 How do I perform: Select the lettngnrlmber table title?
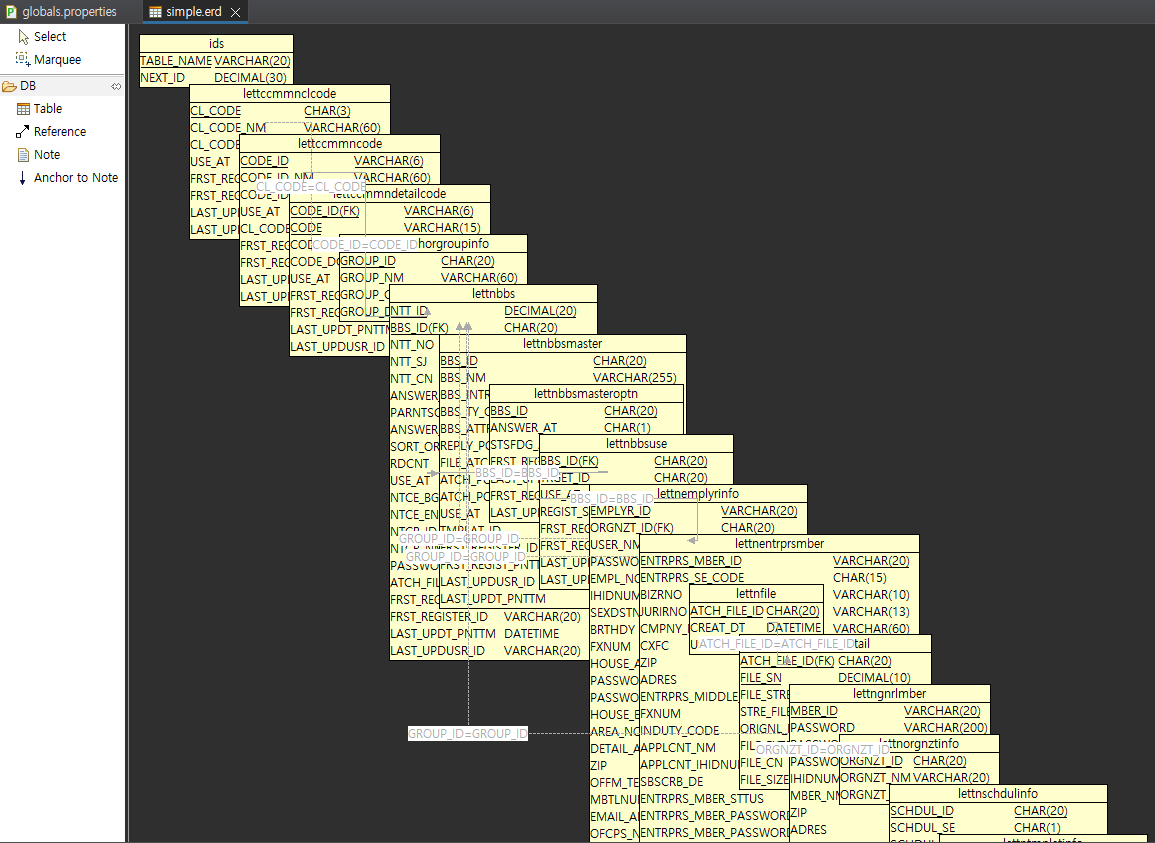[889, 694]
